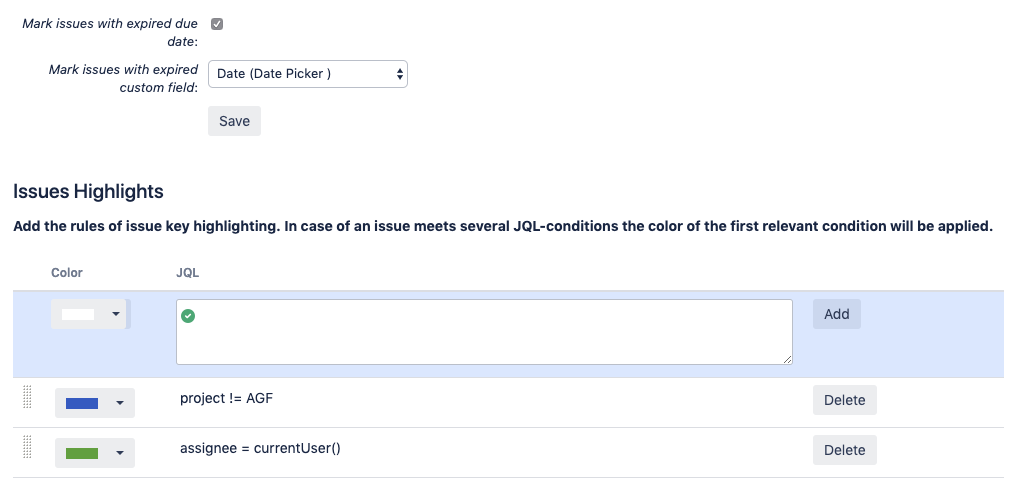1017x494 pixels.
Task: Click the Save button
Action: click(x=234, y=121)
